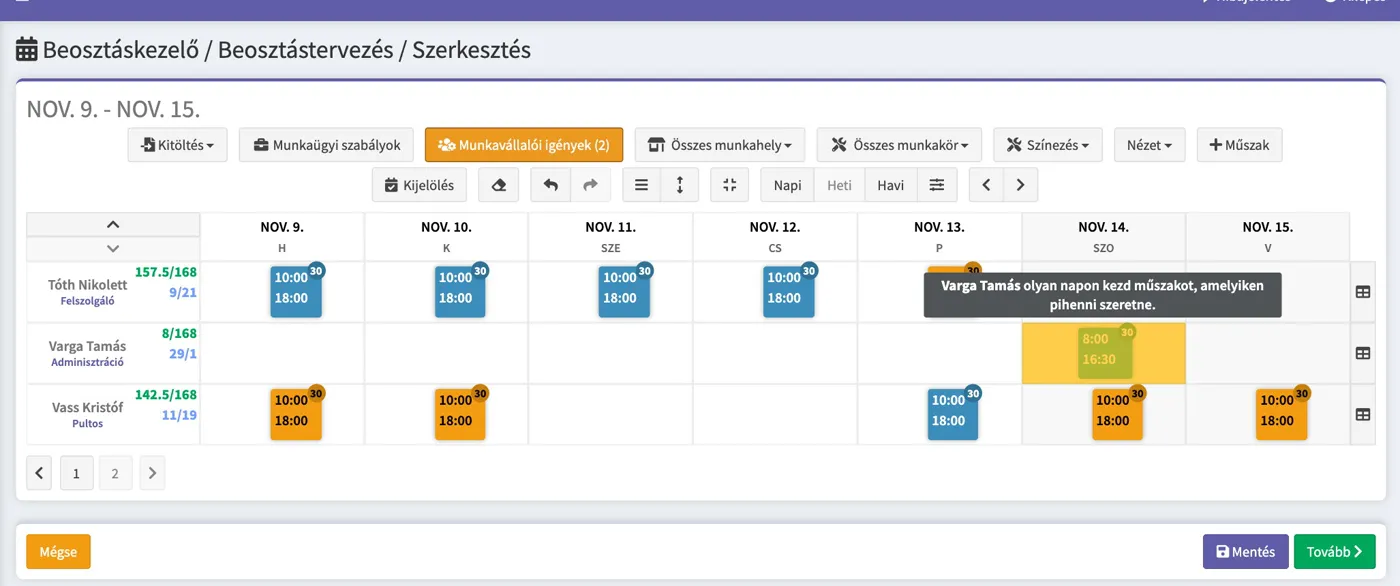Click the pagination next page arrow
1400x586 pixels.
[152, 473]
